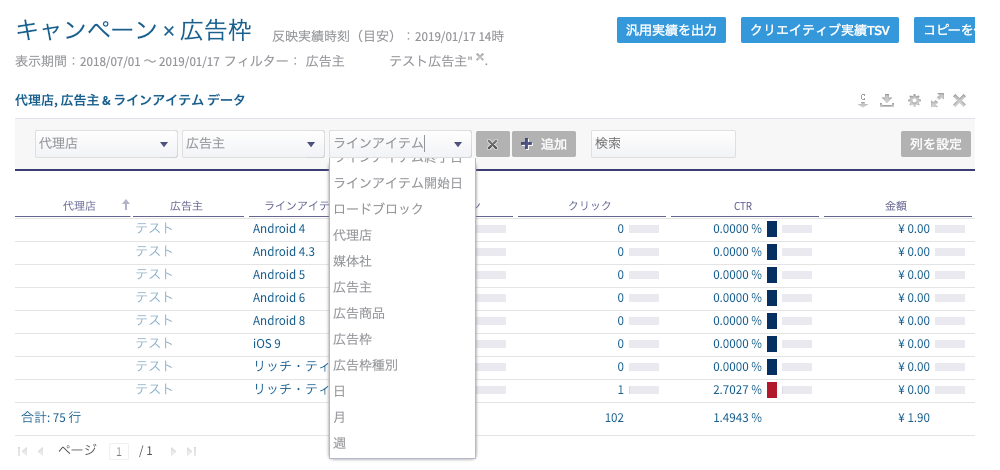
Task: Click the red CTR bar for 2.7027 %
Action: 772,389
